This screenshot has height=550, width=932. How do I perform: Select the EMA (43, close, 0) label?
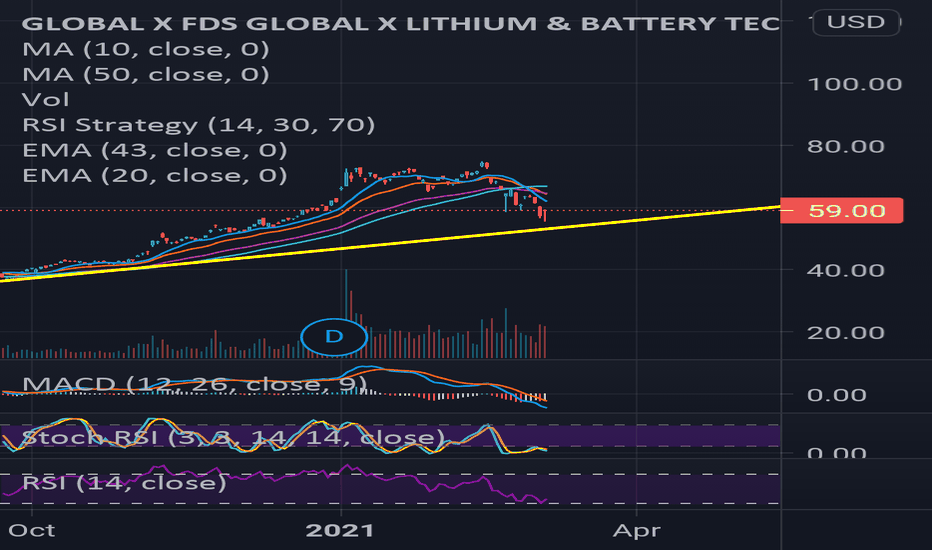click(155, 150)
